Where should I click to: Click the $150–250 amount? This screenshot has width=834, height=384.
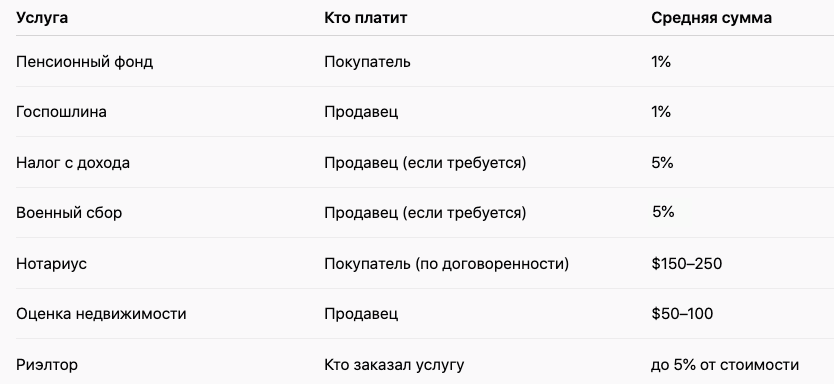point(686,263)
